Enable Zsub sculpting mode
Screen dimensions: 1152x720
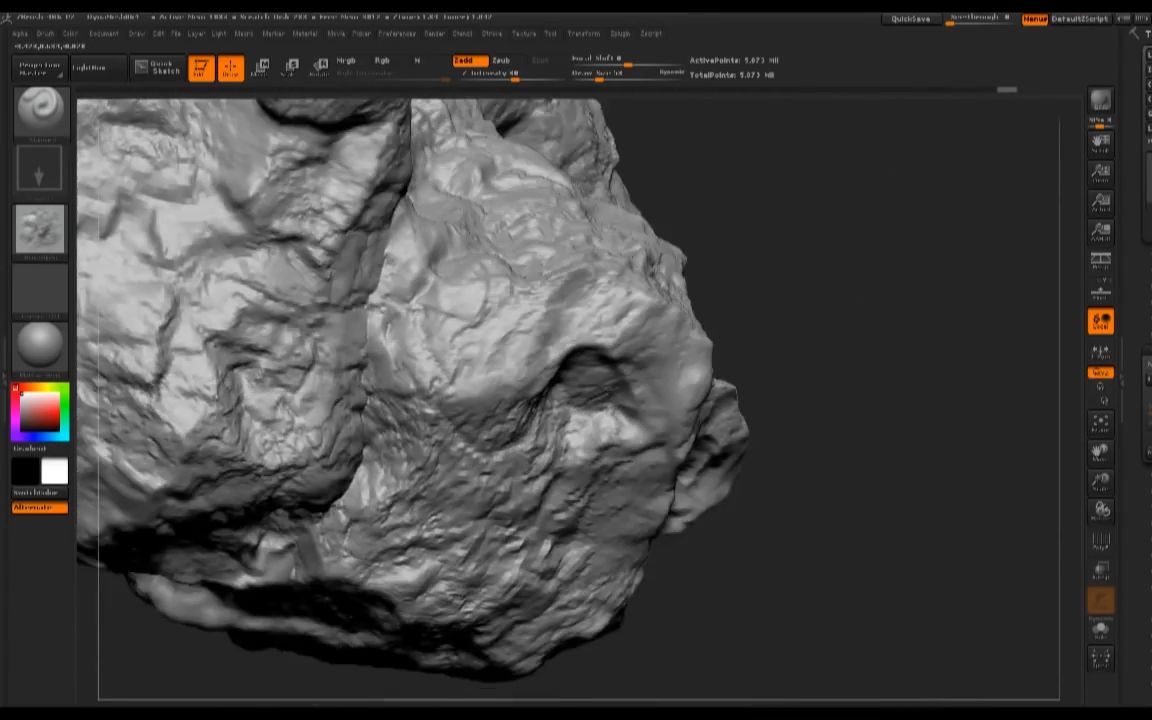coord(501,61)
